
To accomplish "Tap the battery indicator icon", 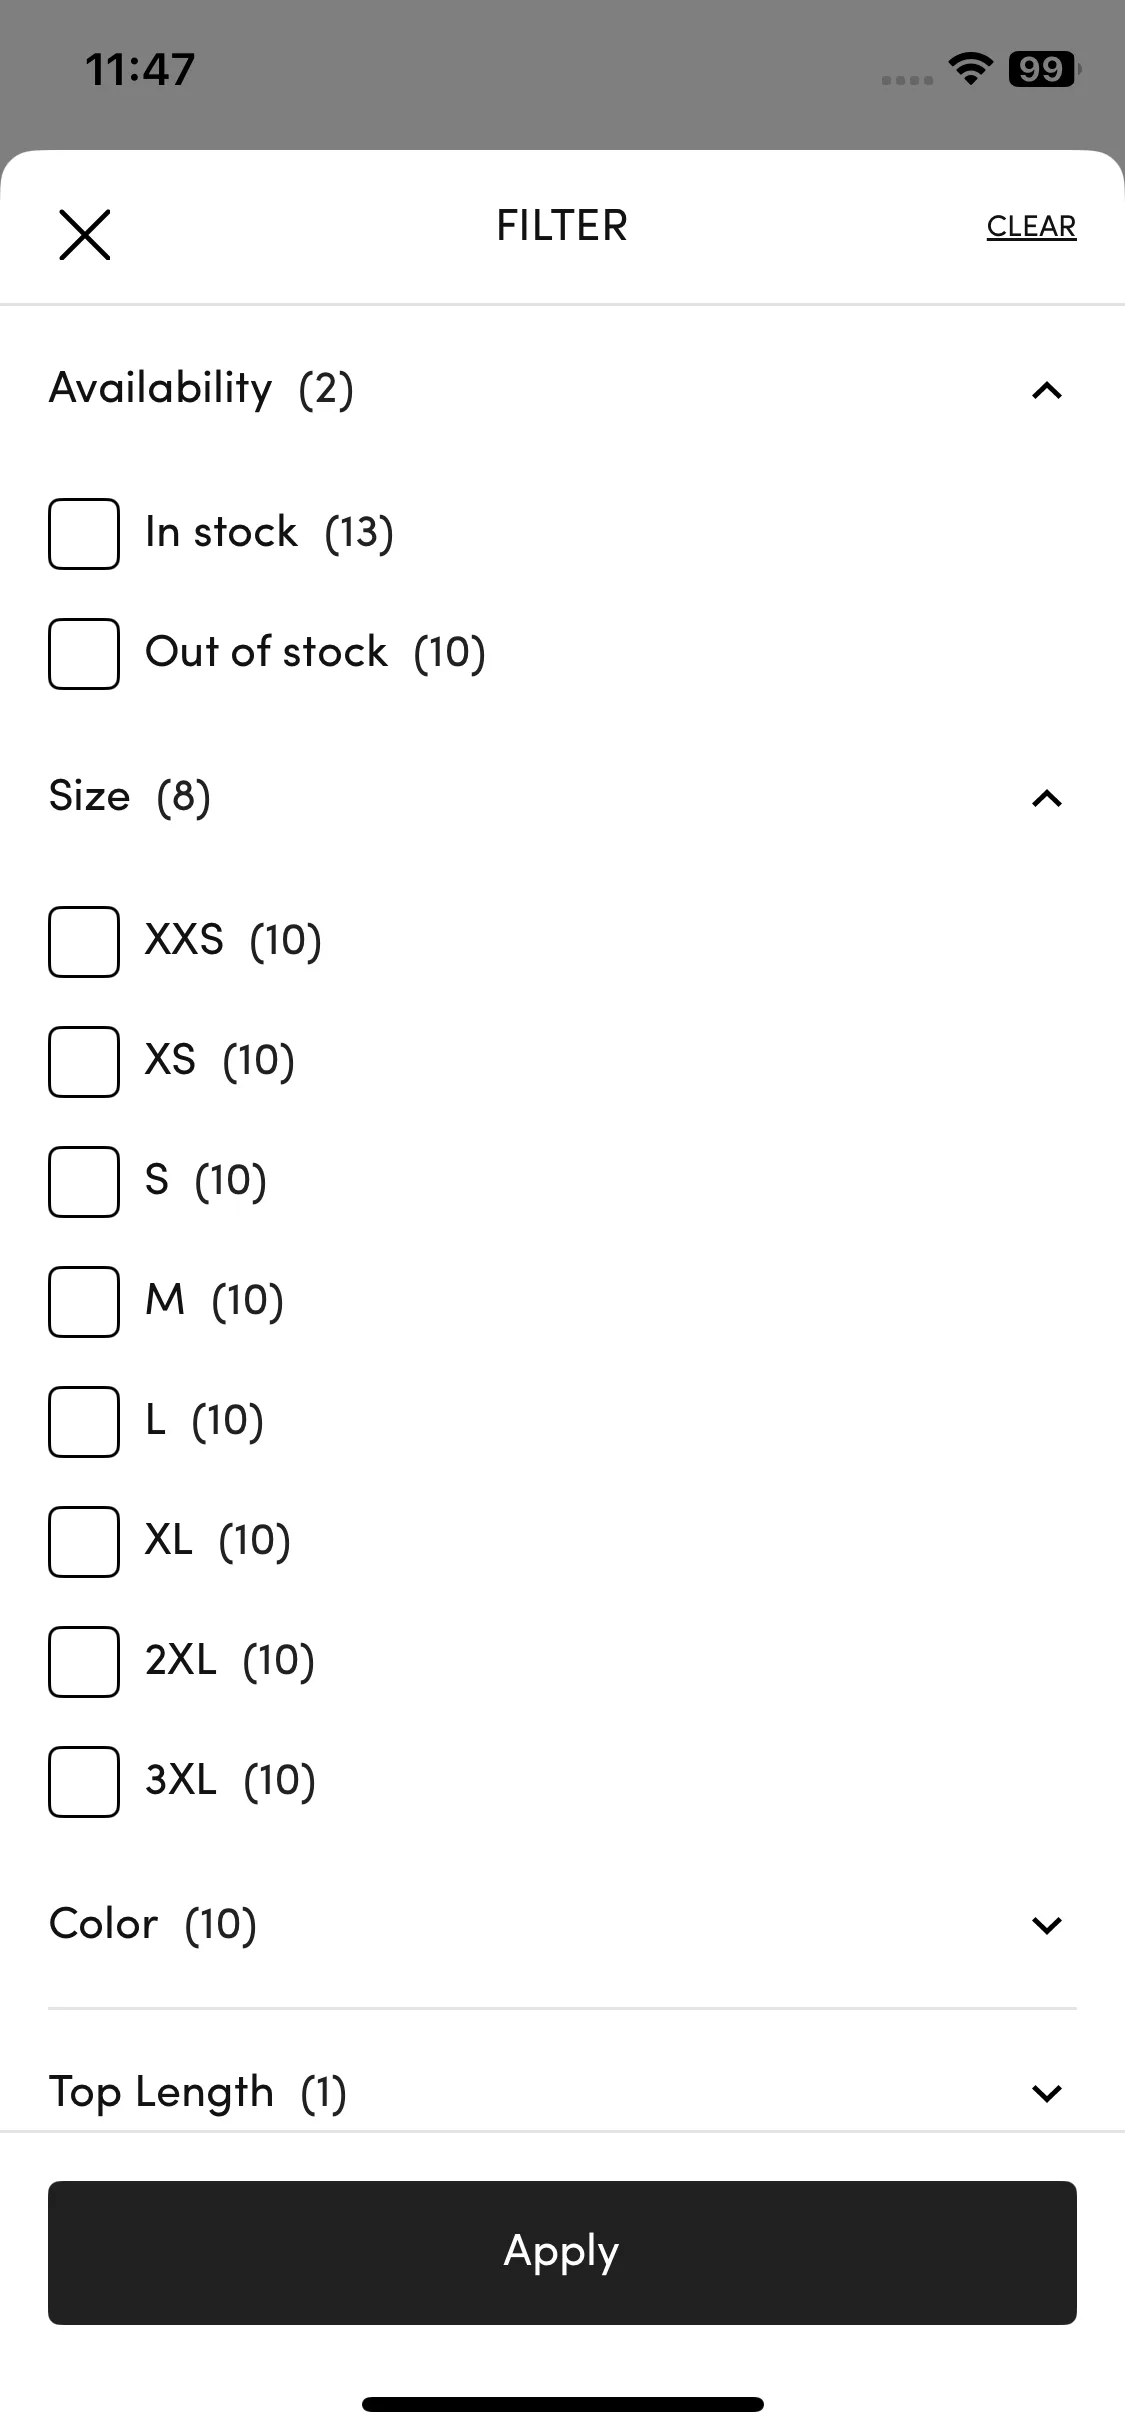I will [x=1044, y=69].
